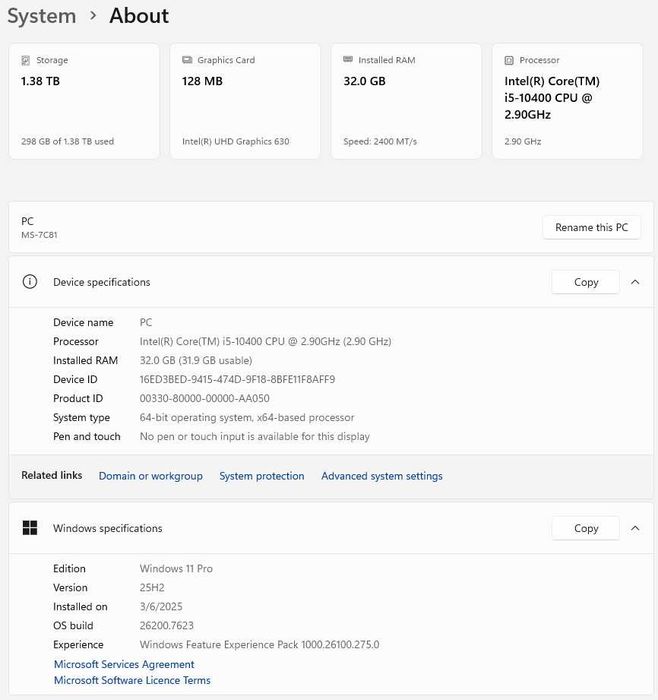
Task: Select the 32.0 GB Installed RAM card
Action: click(x=406, y=100)
